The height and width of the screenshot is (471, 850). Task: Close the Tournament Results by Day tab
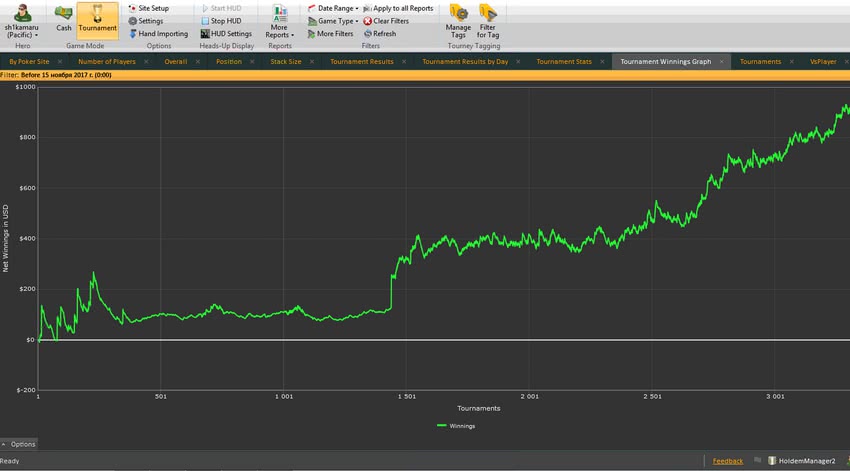tap(518, 62)
